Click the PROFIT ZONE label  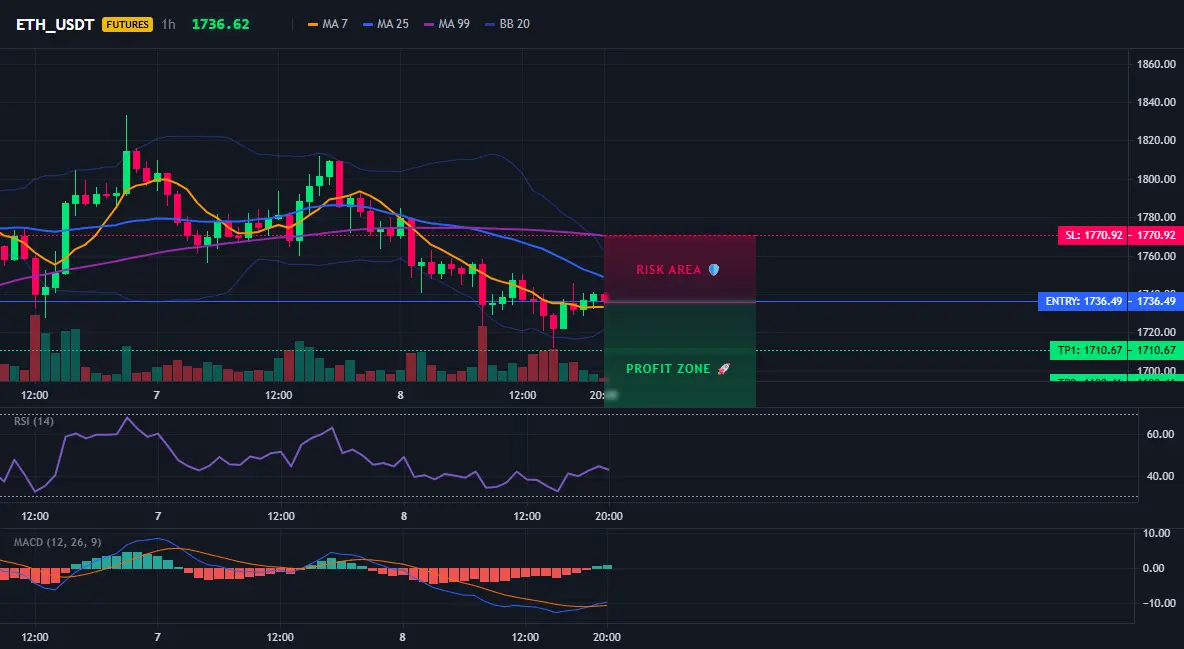coord(668,369)
